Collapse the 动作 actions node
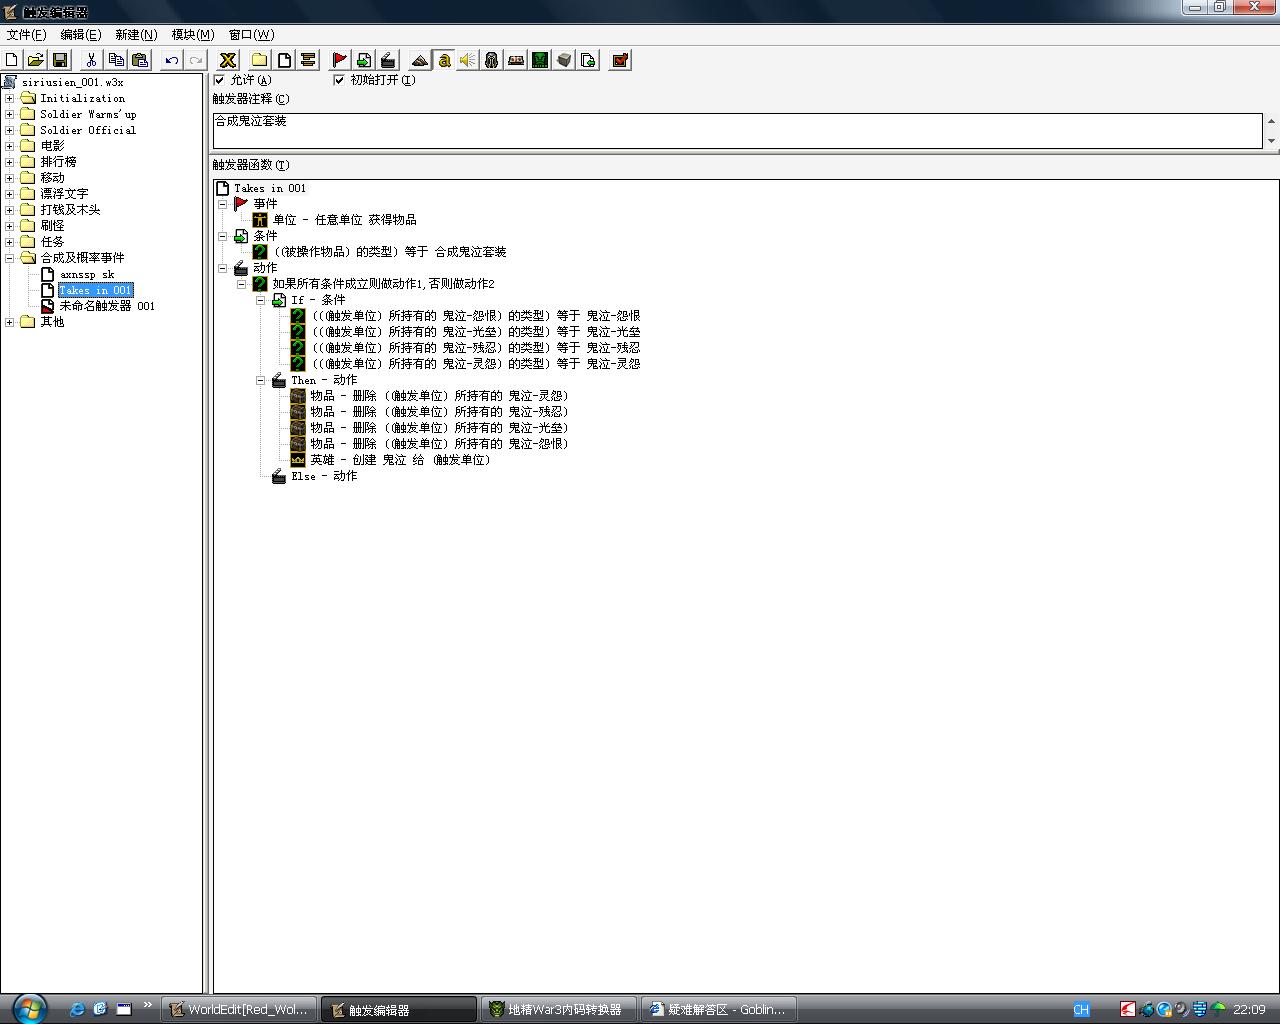 click(223, 268)
